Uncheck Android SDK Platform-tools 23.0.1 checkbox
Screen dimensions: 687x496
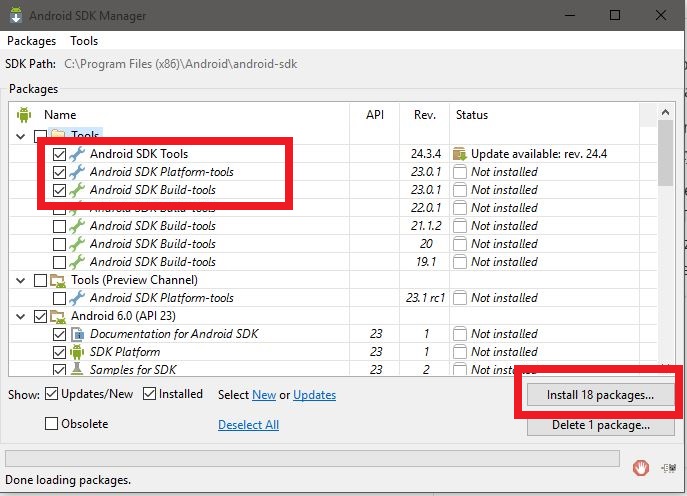coord(59,172)
